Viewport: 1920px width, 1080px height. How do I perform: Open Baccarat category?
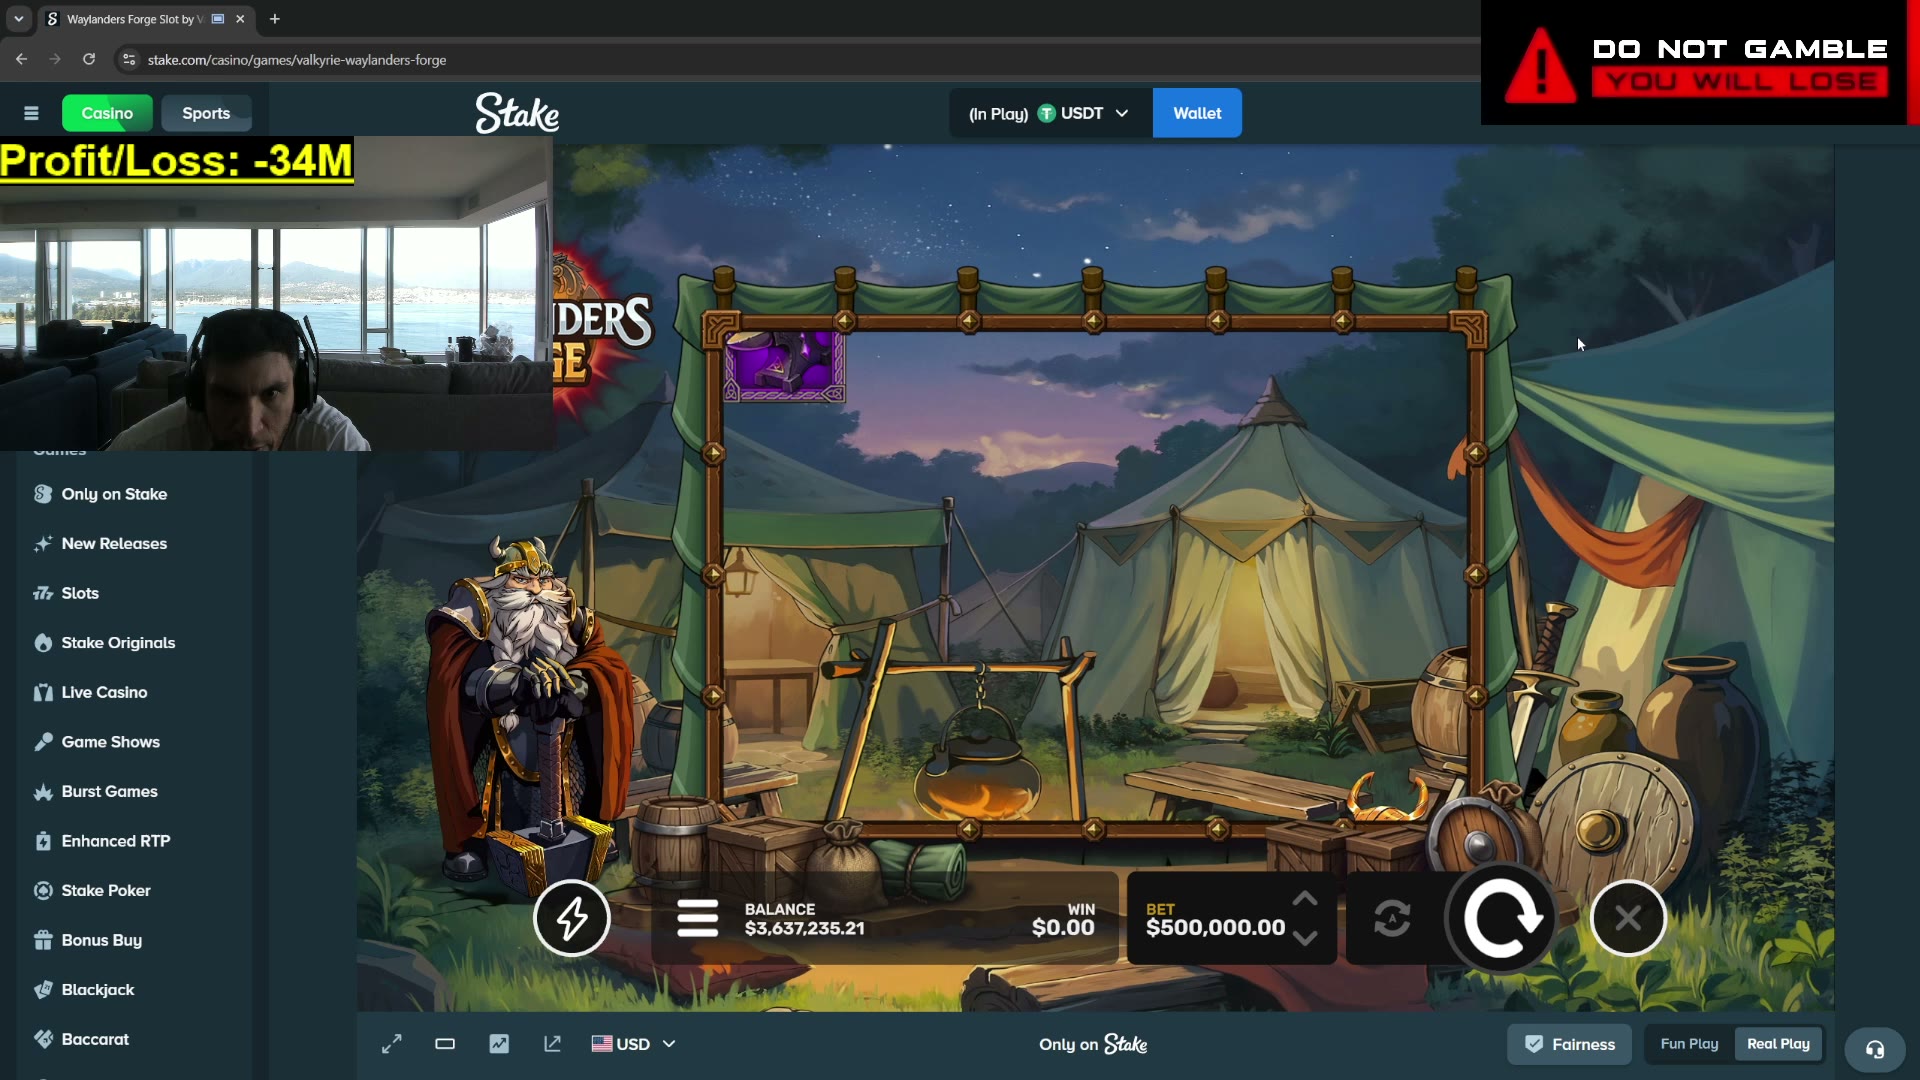pyautogui.click(x=95, y=1039)
